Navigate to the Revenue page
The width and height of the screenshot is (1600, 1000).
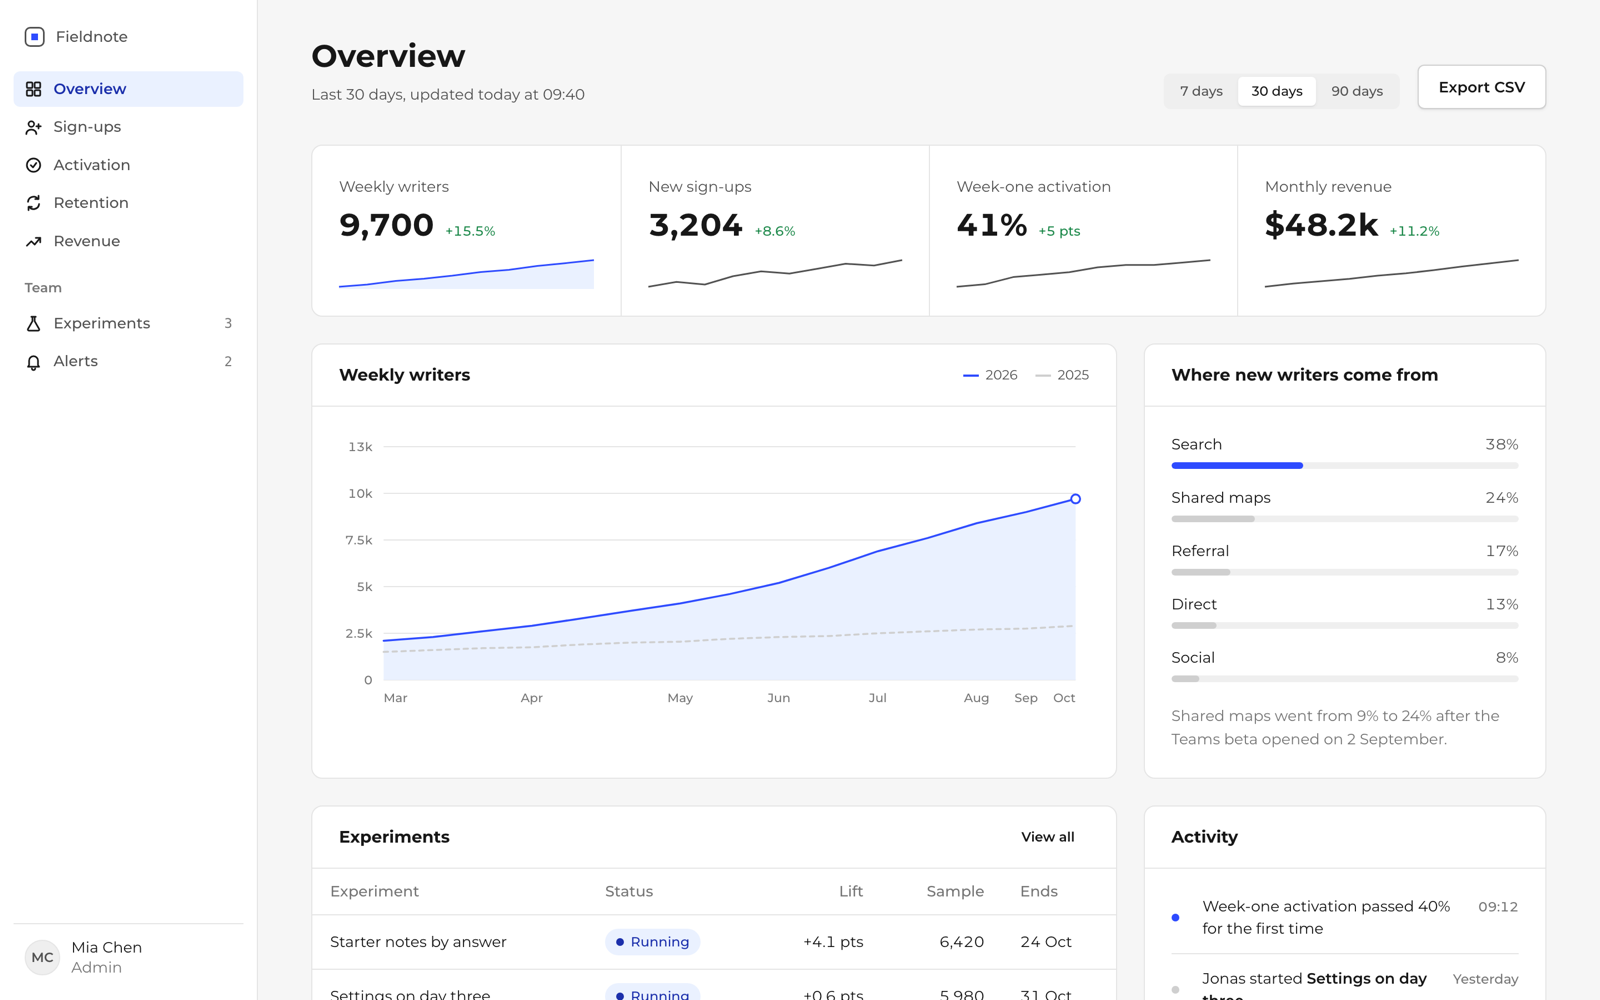[128, 241]
